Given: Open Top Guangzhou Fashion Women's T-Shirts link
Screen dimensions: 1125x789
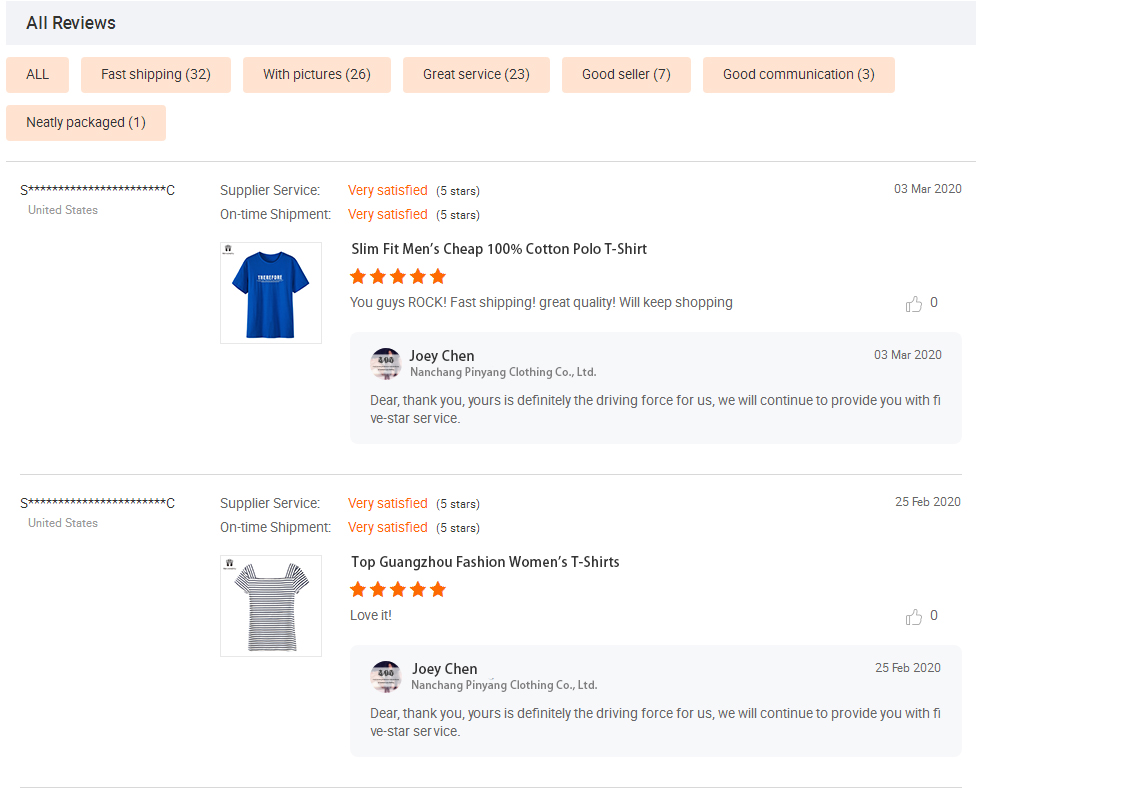Looking at the screenshot, I should (x=485, y=562).
